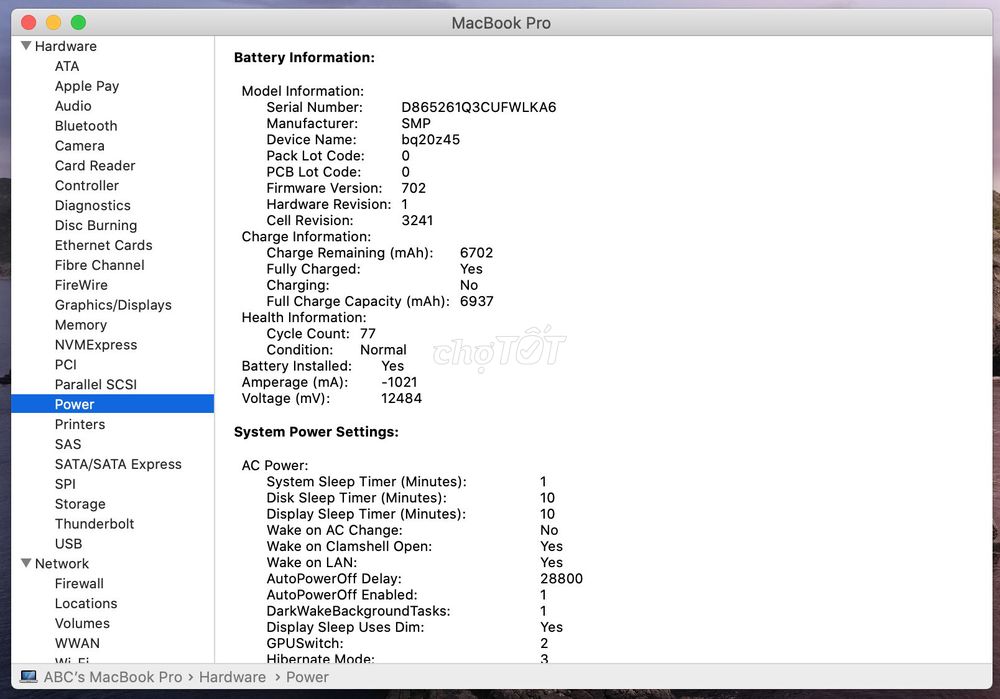The height and width of the screenshot is (699, 1000).
Task: Open the NVMExpress section
Action: point(96,344)
